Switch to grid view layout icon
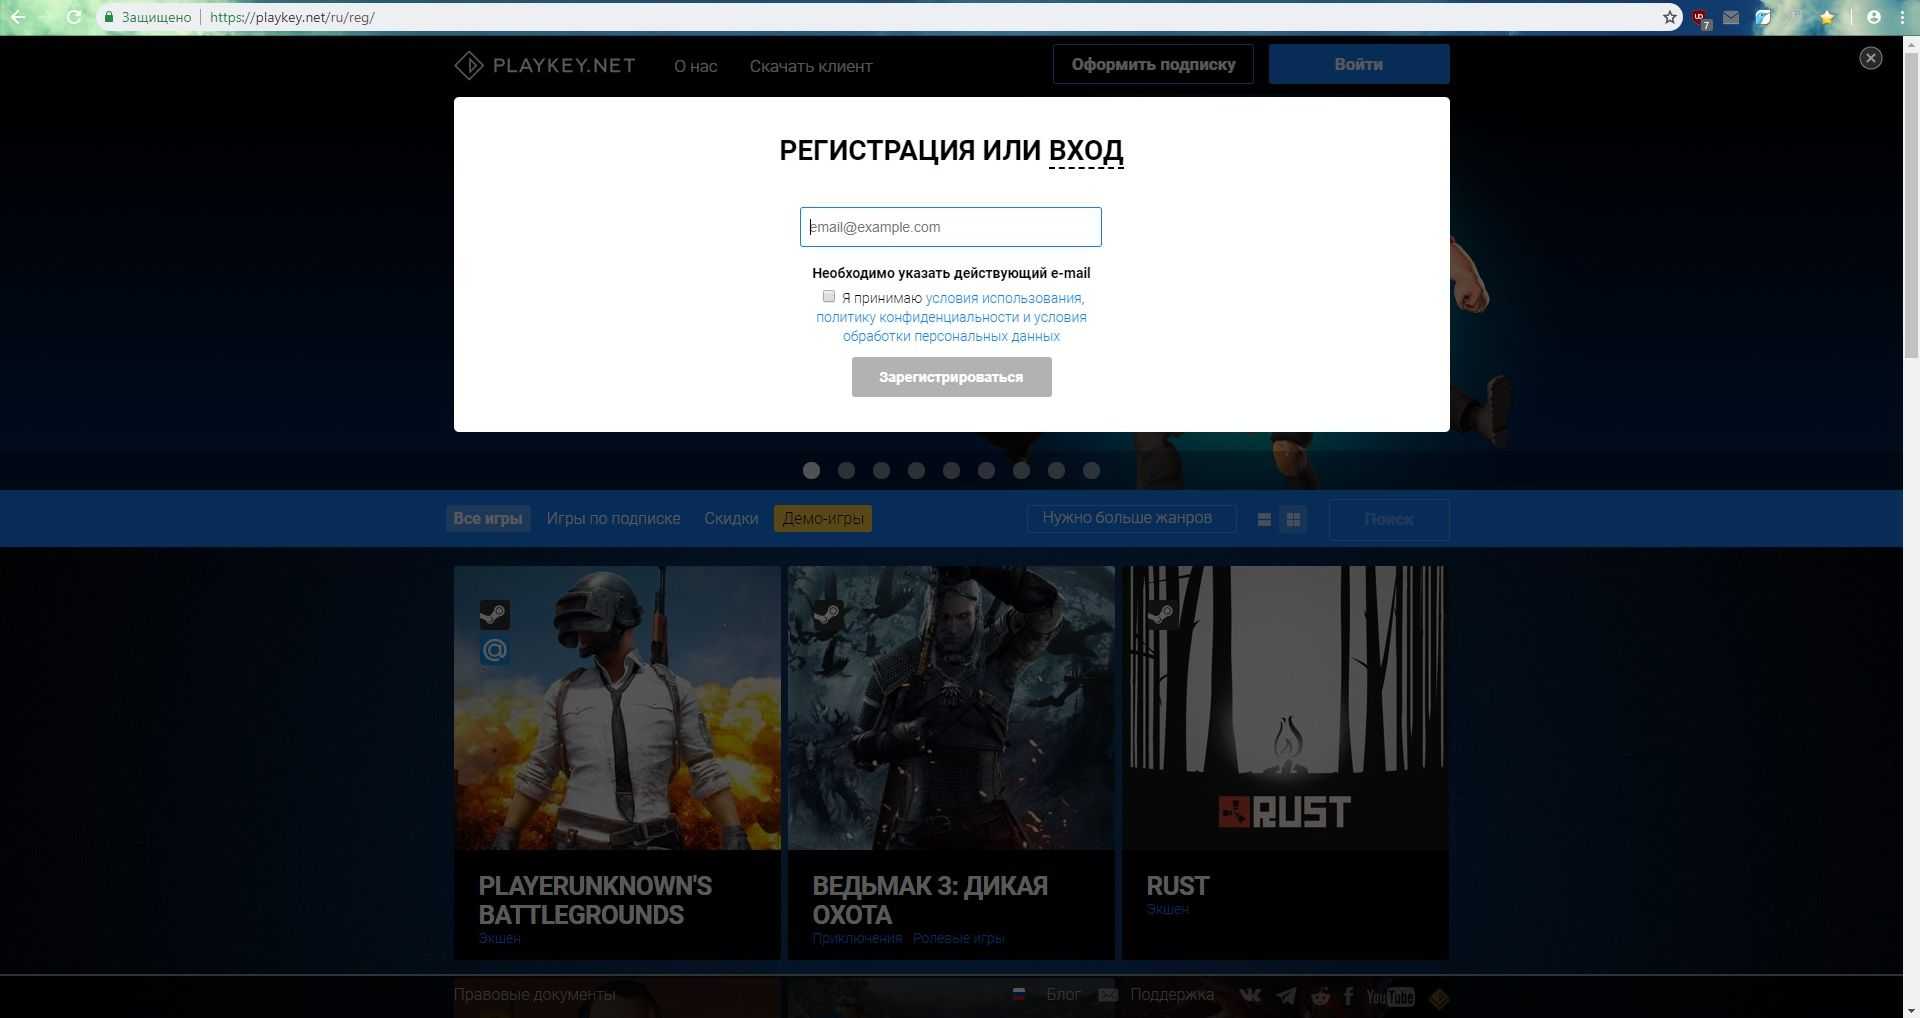The width and height of the screenshot is (1920, 1018). point(1293,519)
